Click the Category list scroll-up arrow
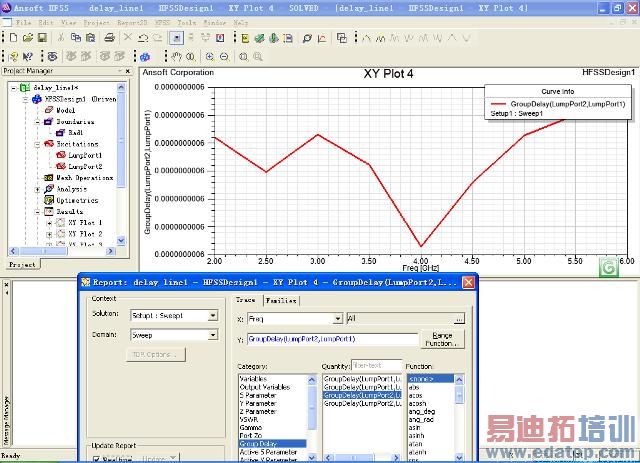 (x=312, y=380)
